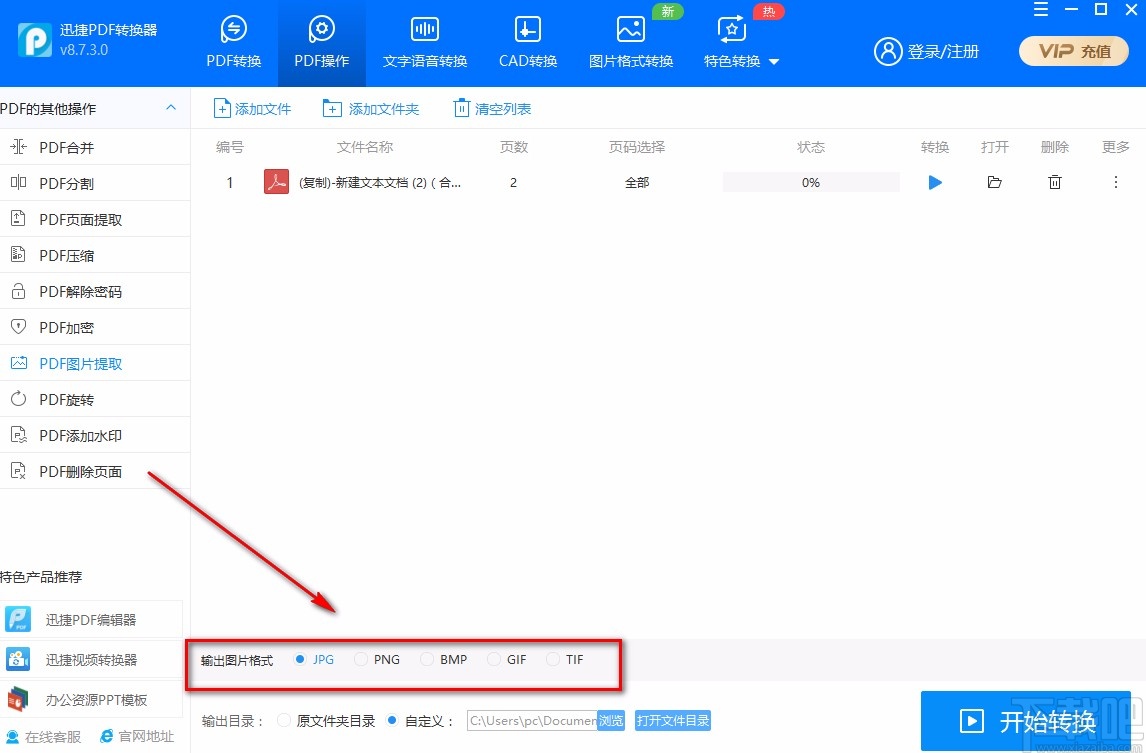Switch to PDF操作 tab
Screen dimensions: 1146x753
pyautogui.click(x=322, y=42)
